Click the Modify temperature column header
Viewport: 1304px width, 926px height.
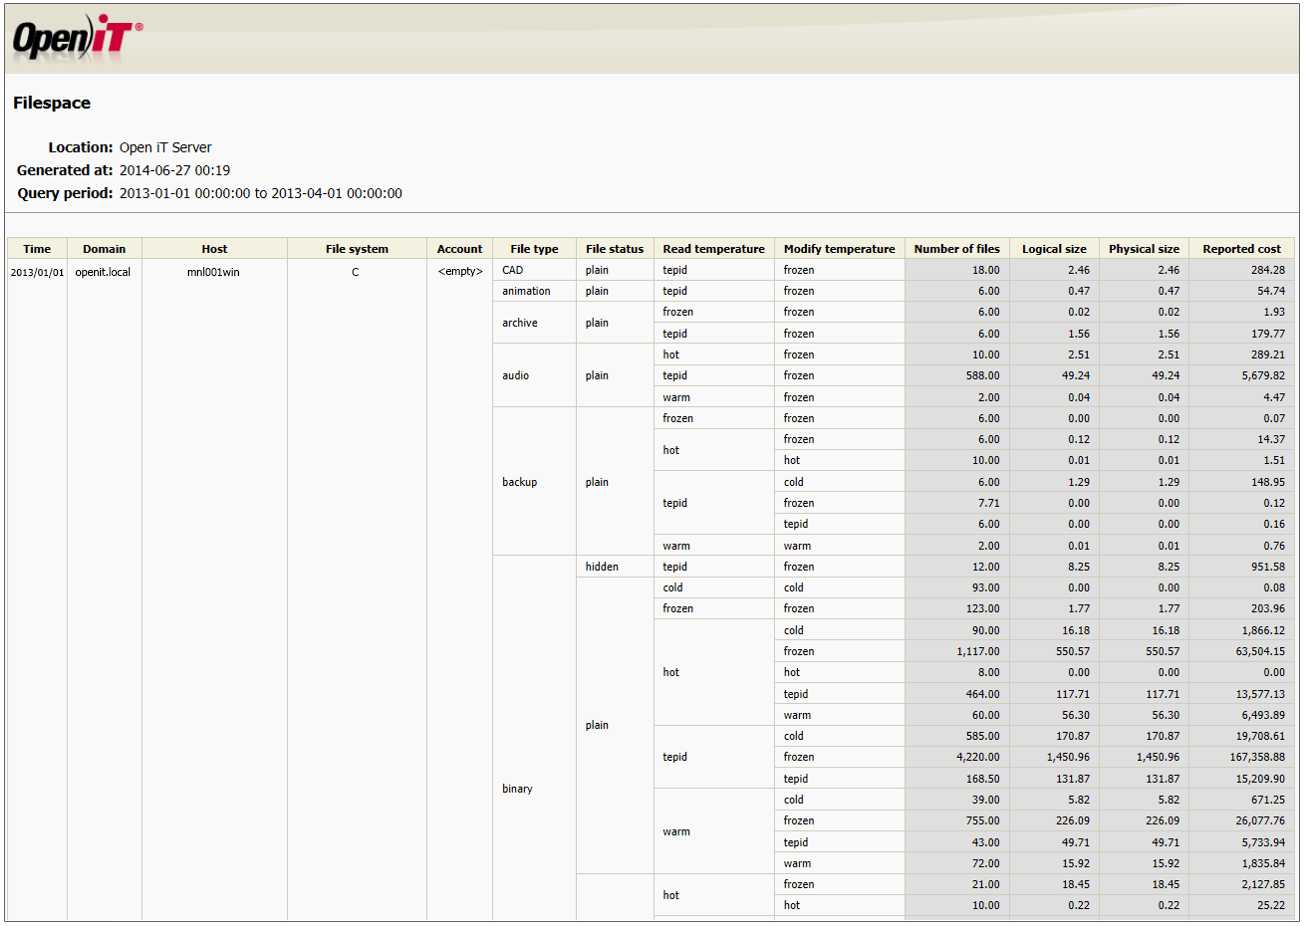(x=840, y=249)
